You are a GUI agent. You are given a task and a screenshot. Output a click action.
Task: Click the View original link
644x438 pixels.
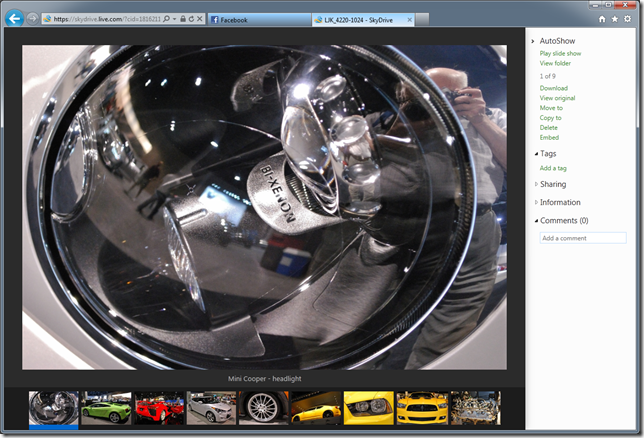(557, 98)
